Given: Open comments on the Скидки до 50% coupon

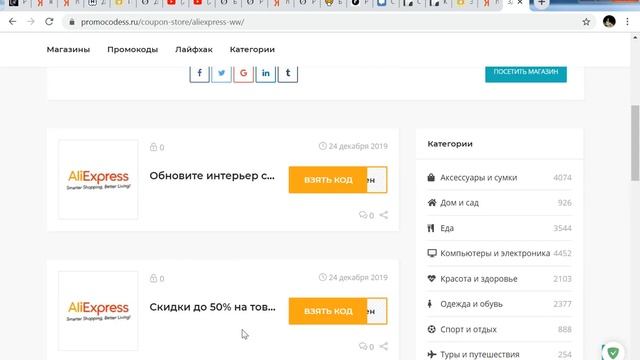Looking at the screenshot, I should (366, 347).
